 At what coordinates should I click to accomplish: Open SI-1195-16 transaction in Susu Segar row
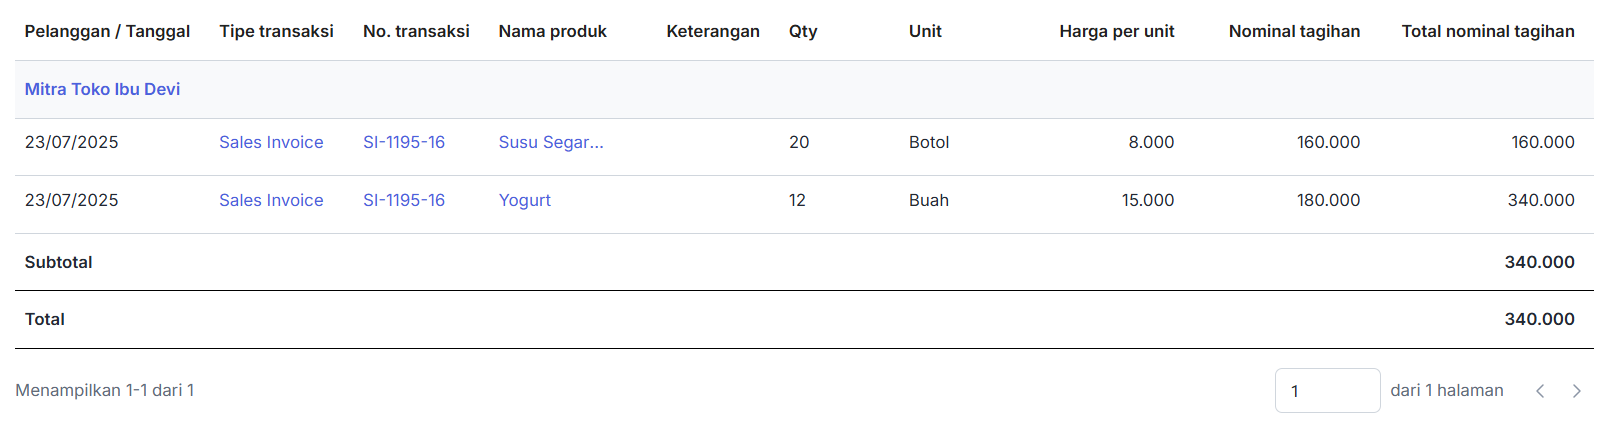(404, 142)
